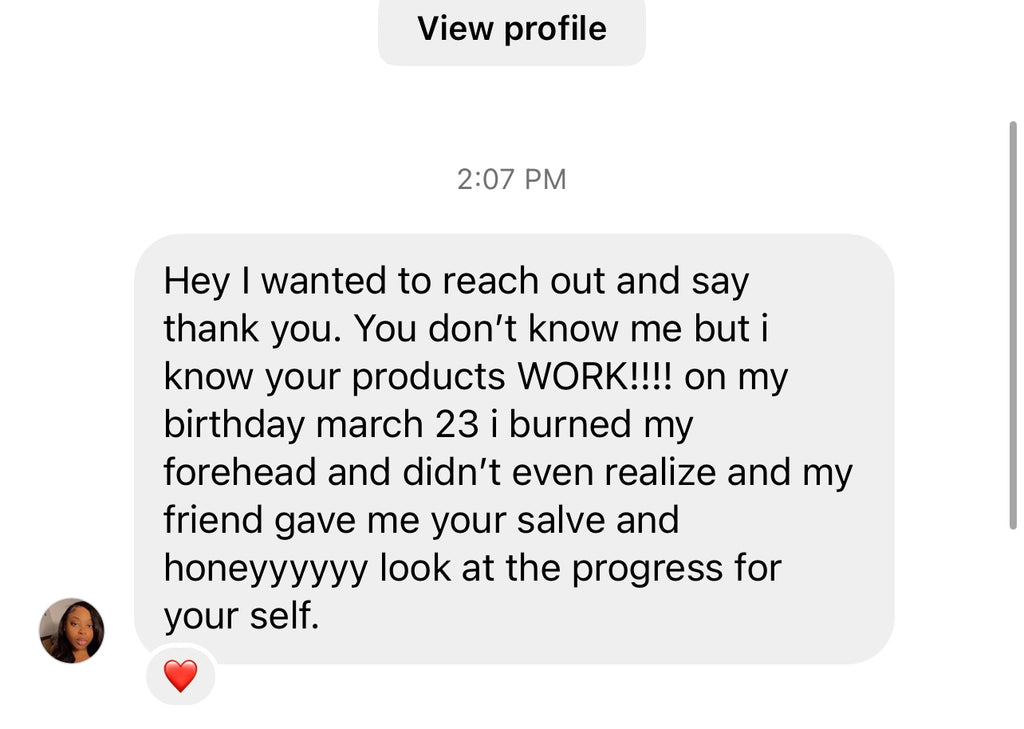Open the sender's profile picture avatar
The height and width of the screenshot is (729, 1024).
point(72,631)
